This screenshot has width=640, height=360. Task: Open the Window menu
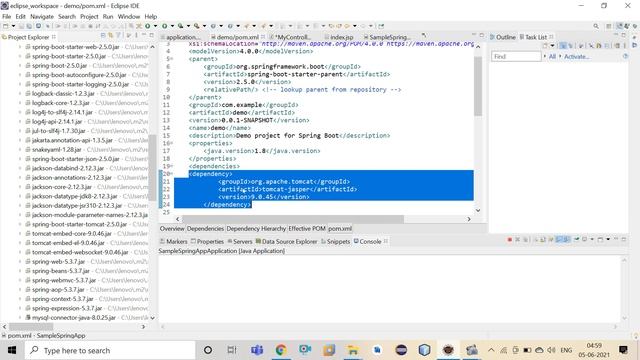(129, 16)
